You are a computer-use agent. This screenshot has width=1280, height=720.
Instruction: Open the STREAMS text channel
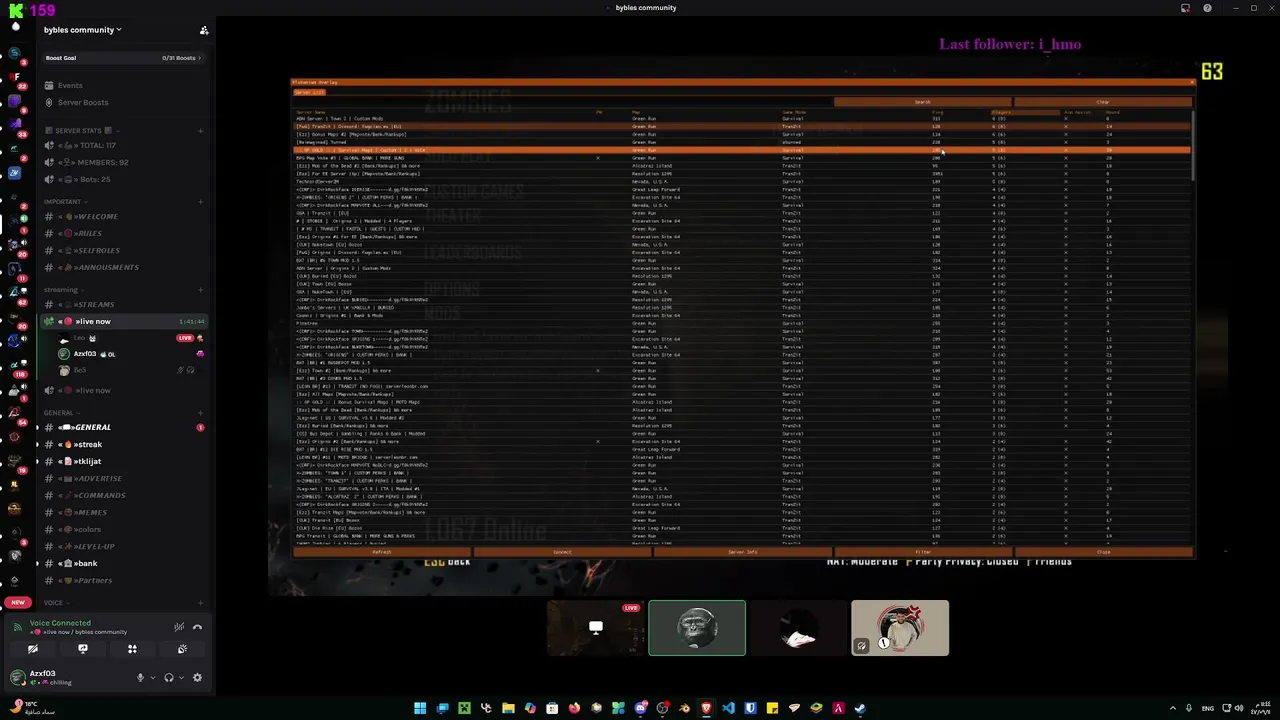[124, 304]
